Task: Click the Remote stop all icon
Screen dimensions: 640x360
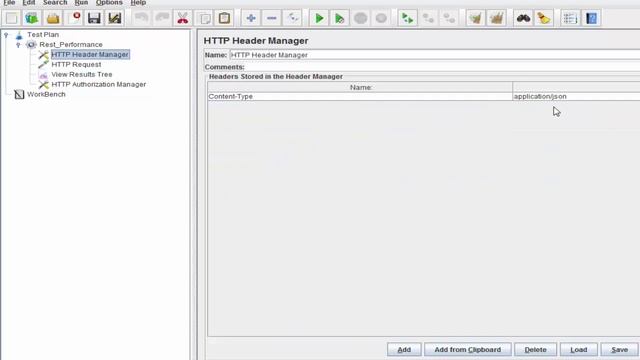Action: 428,18
